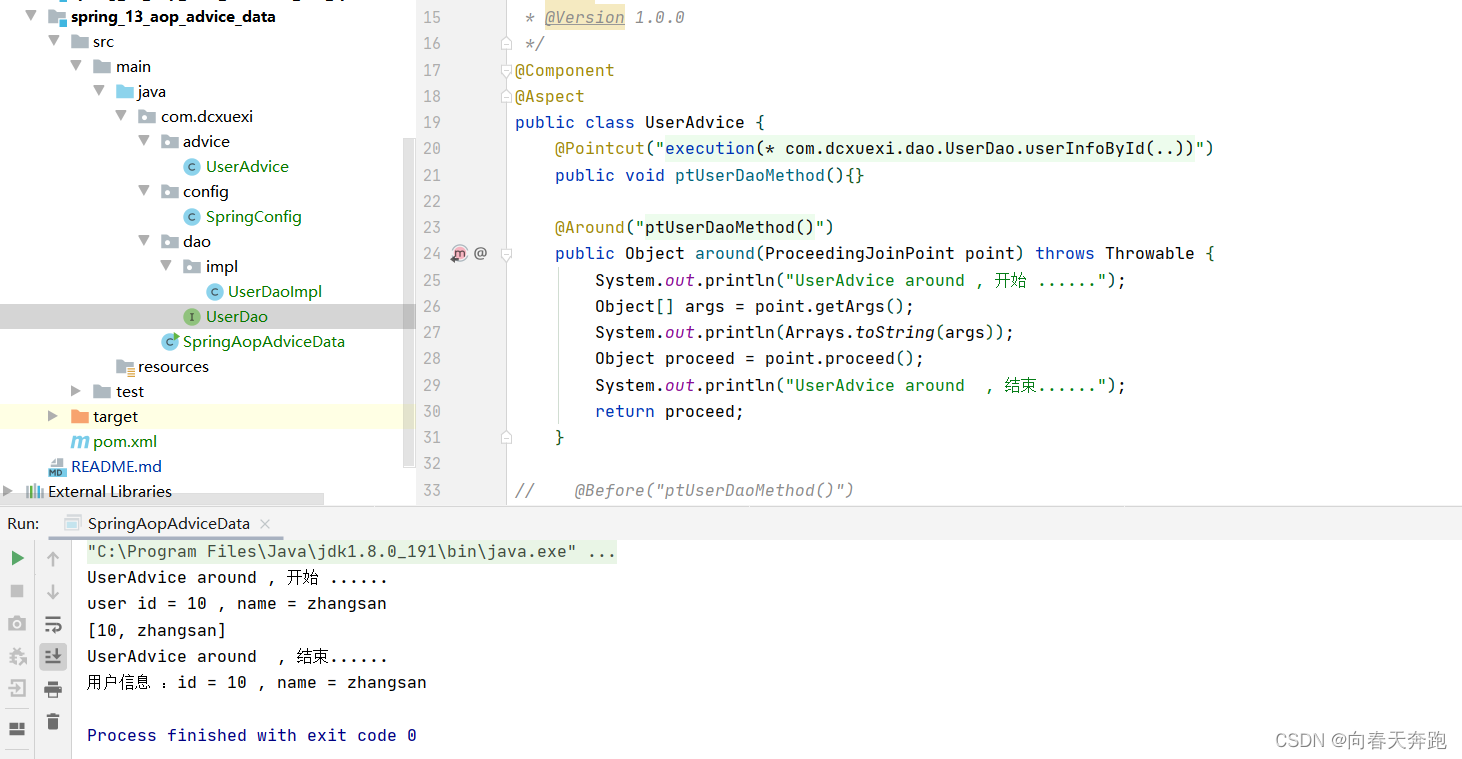The image size is (1462, 759).
Task: Click the Down the Stack Trace arrow
Action: coord(53,592)
